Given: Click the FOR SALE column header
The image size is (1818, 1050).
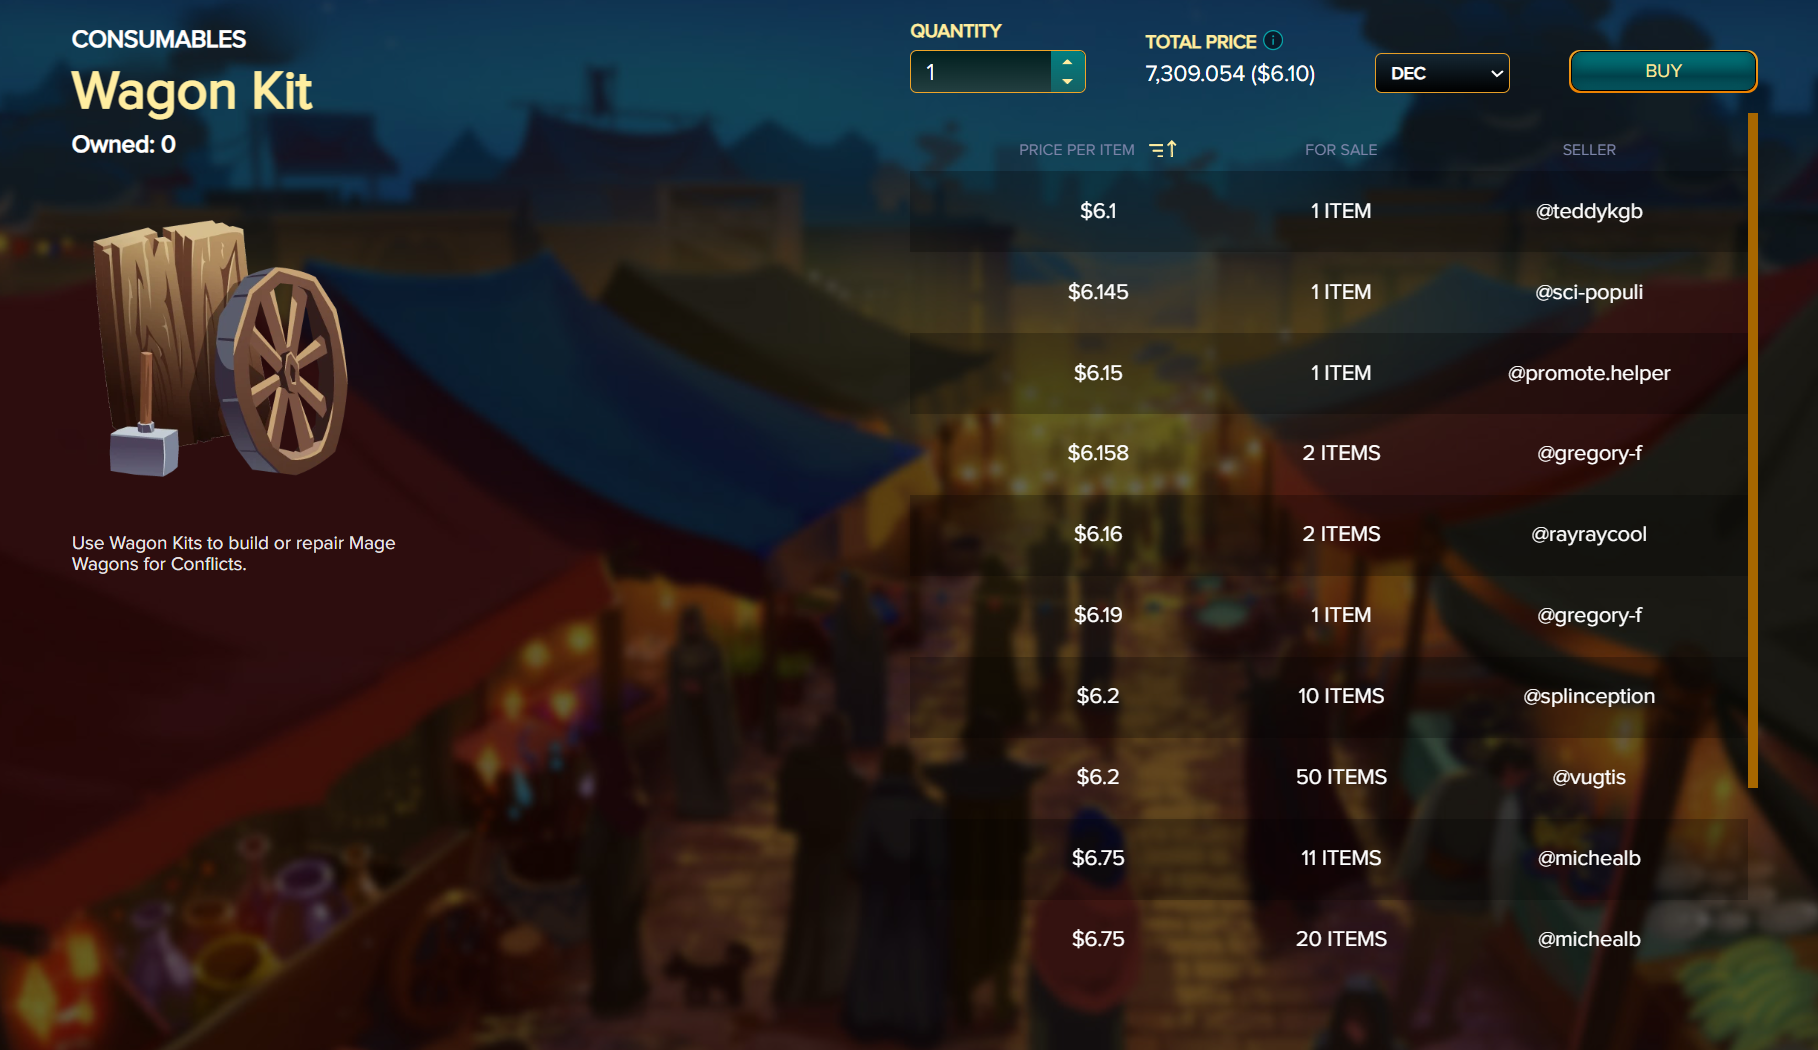Looking at the screenshot, I should [x=1341, y=150].
